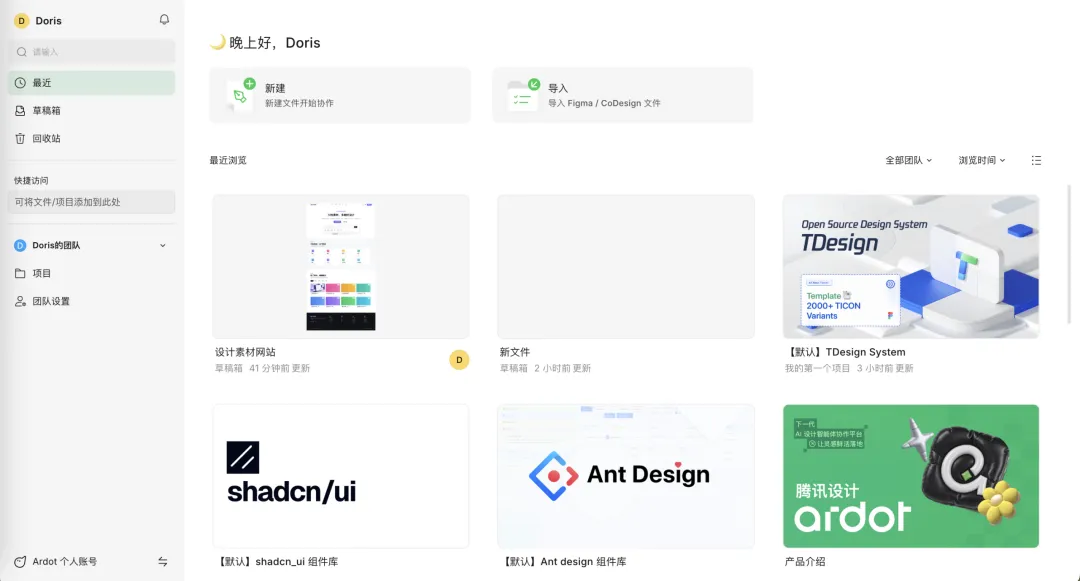
Task: Select 项目 in the sidebar
Action: 92,273
